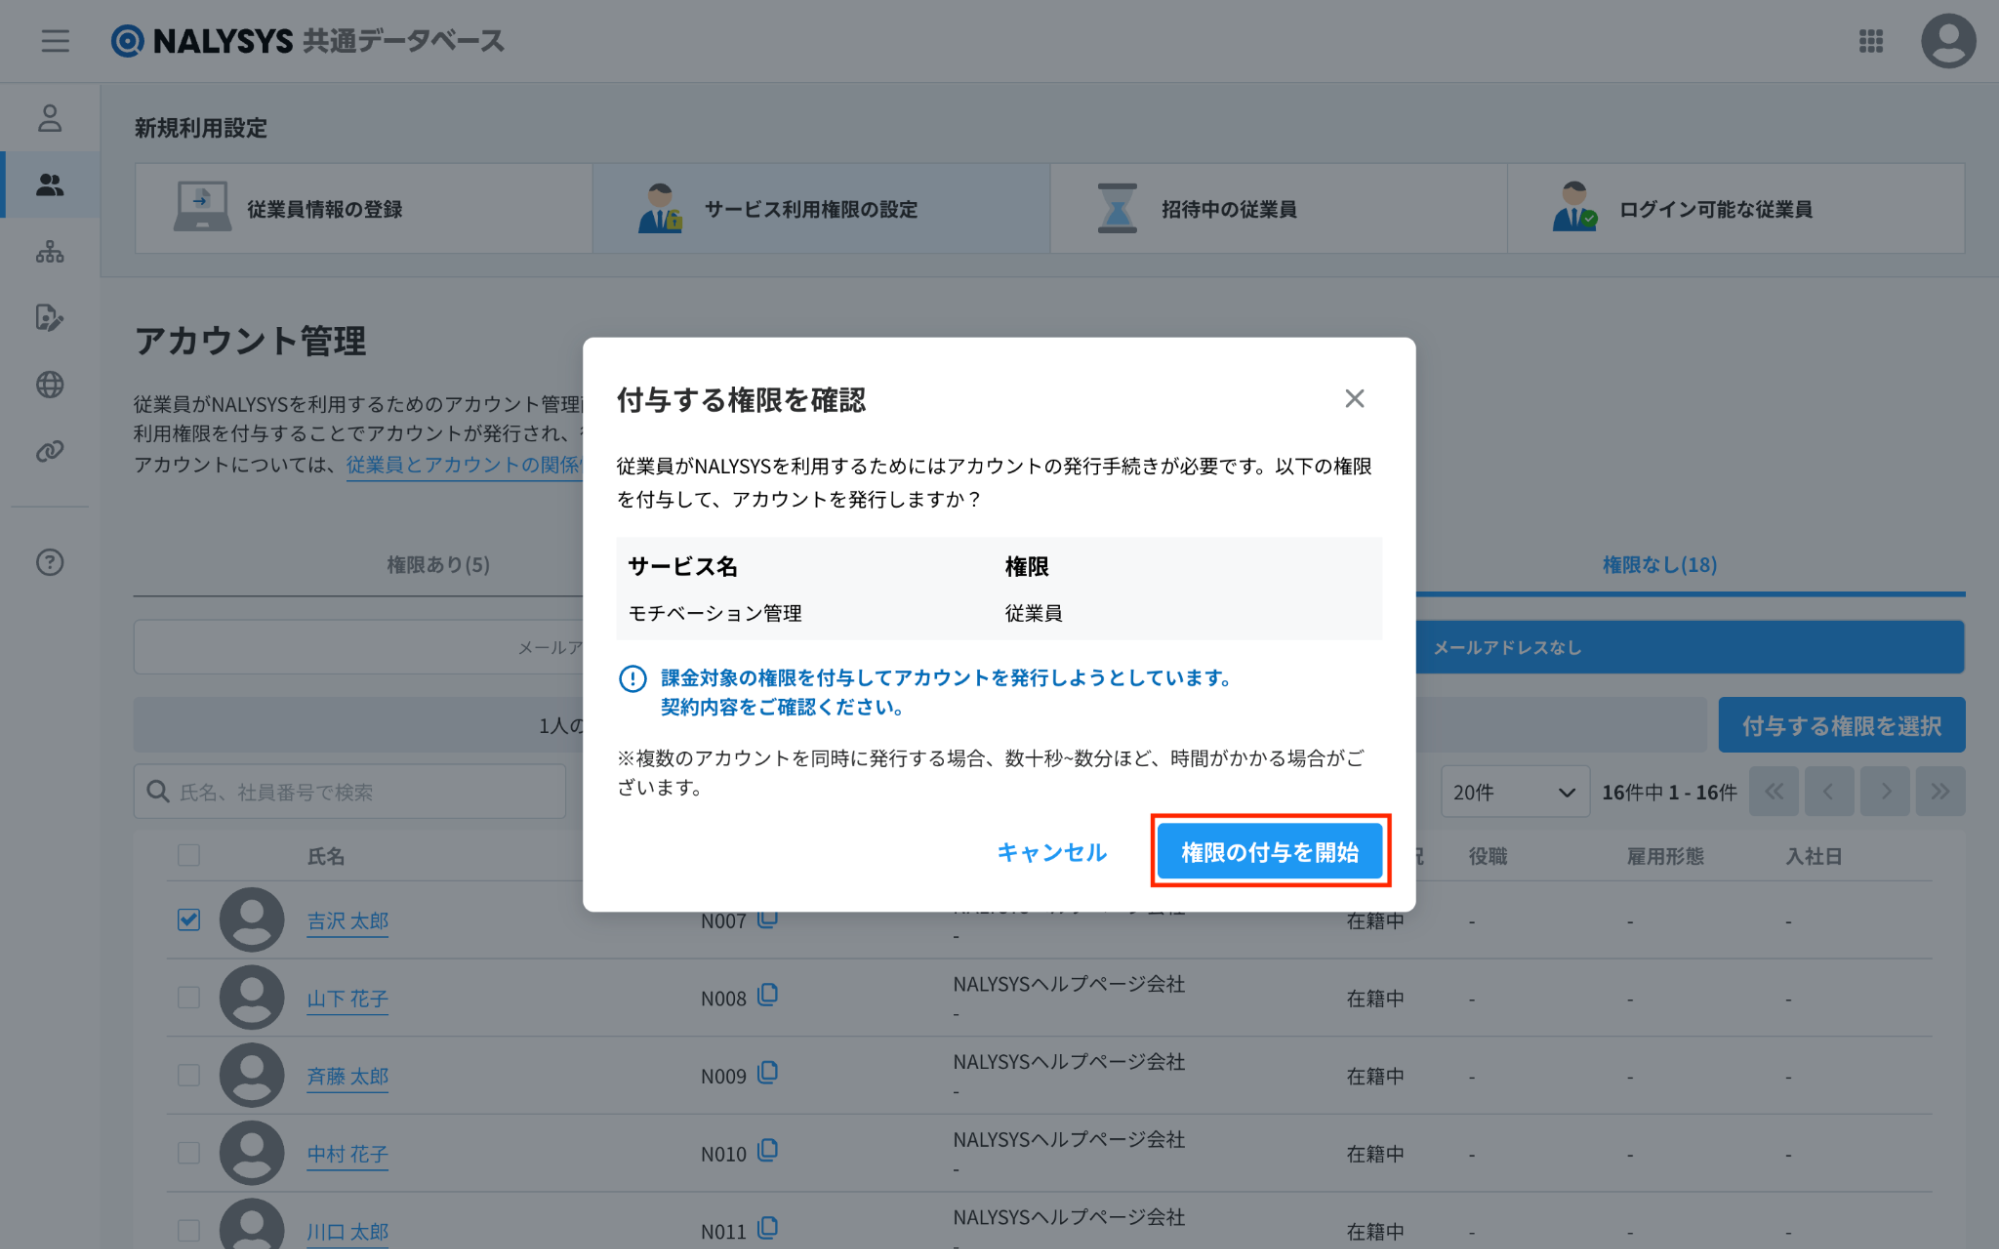
Task: Open the link chain sidebar icon
Action: (x=49, y=452)
